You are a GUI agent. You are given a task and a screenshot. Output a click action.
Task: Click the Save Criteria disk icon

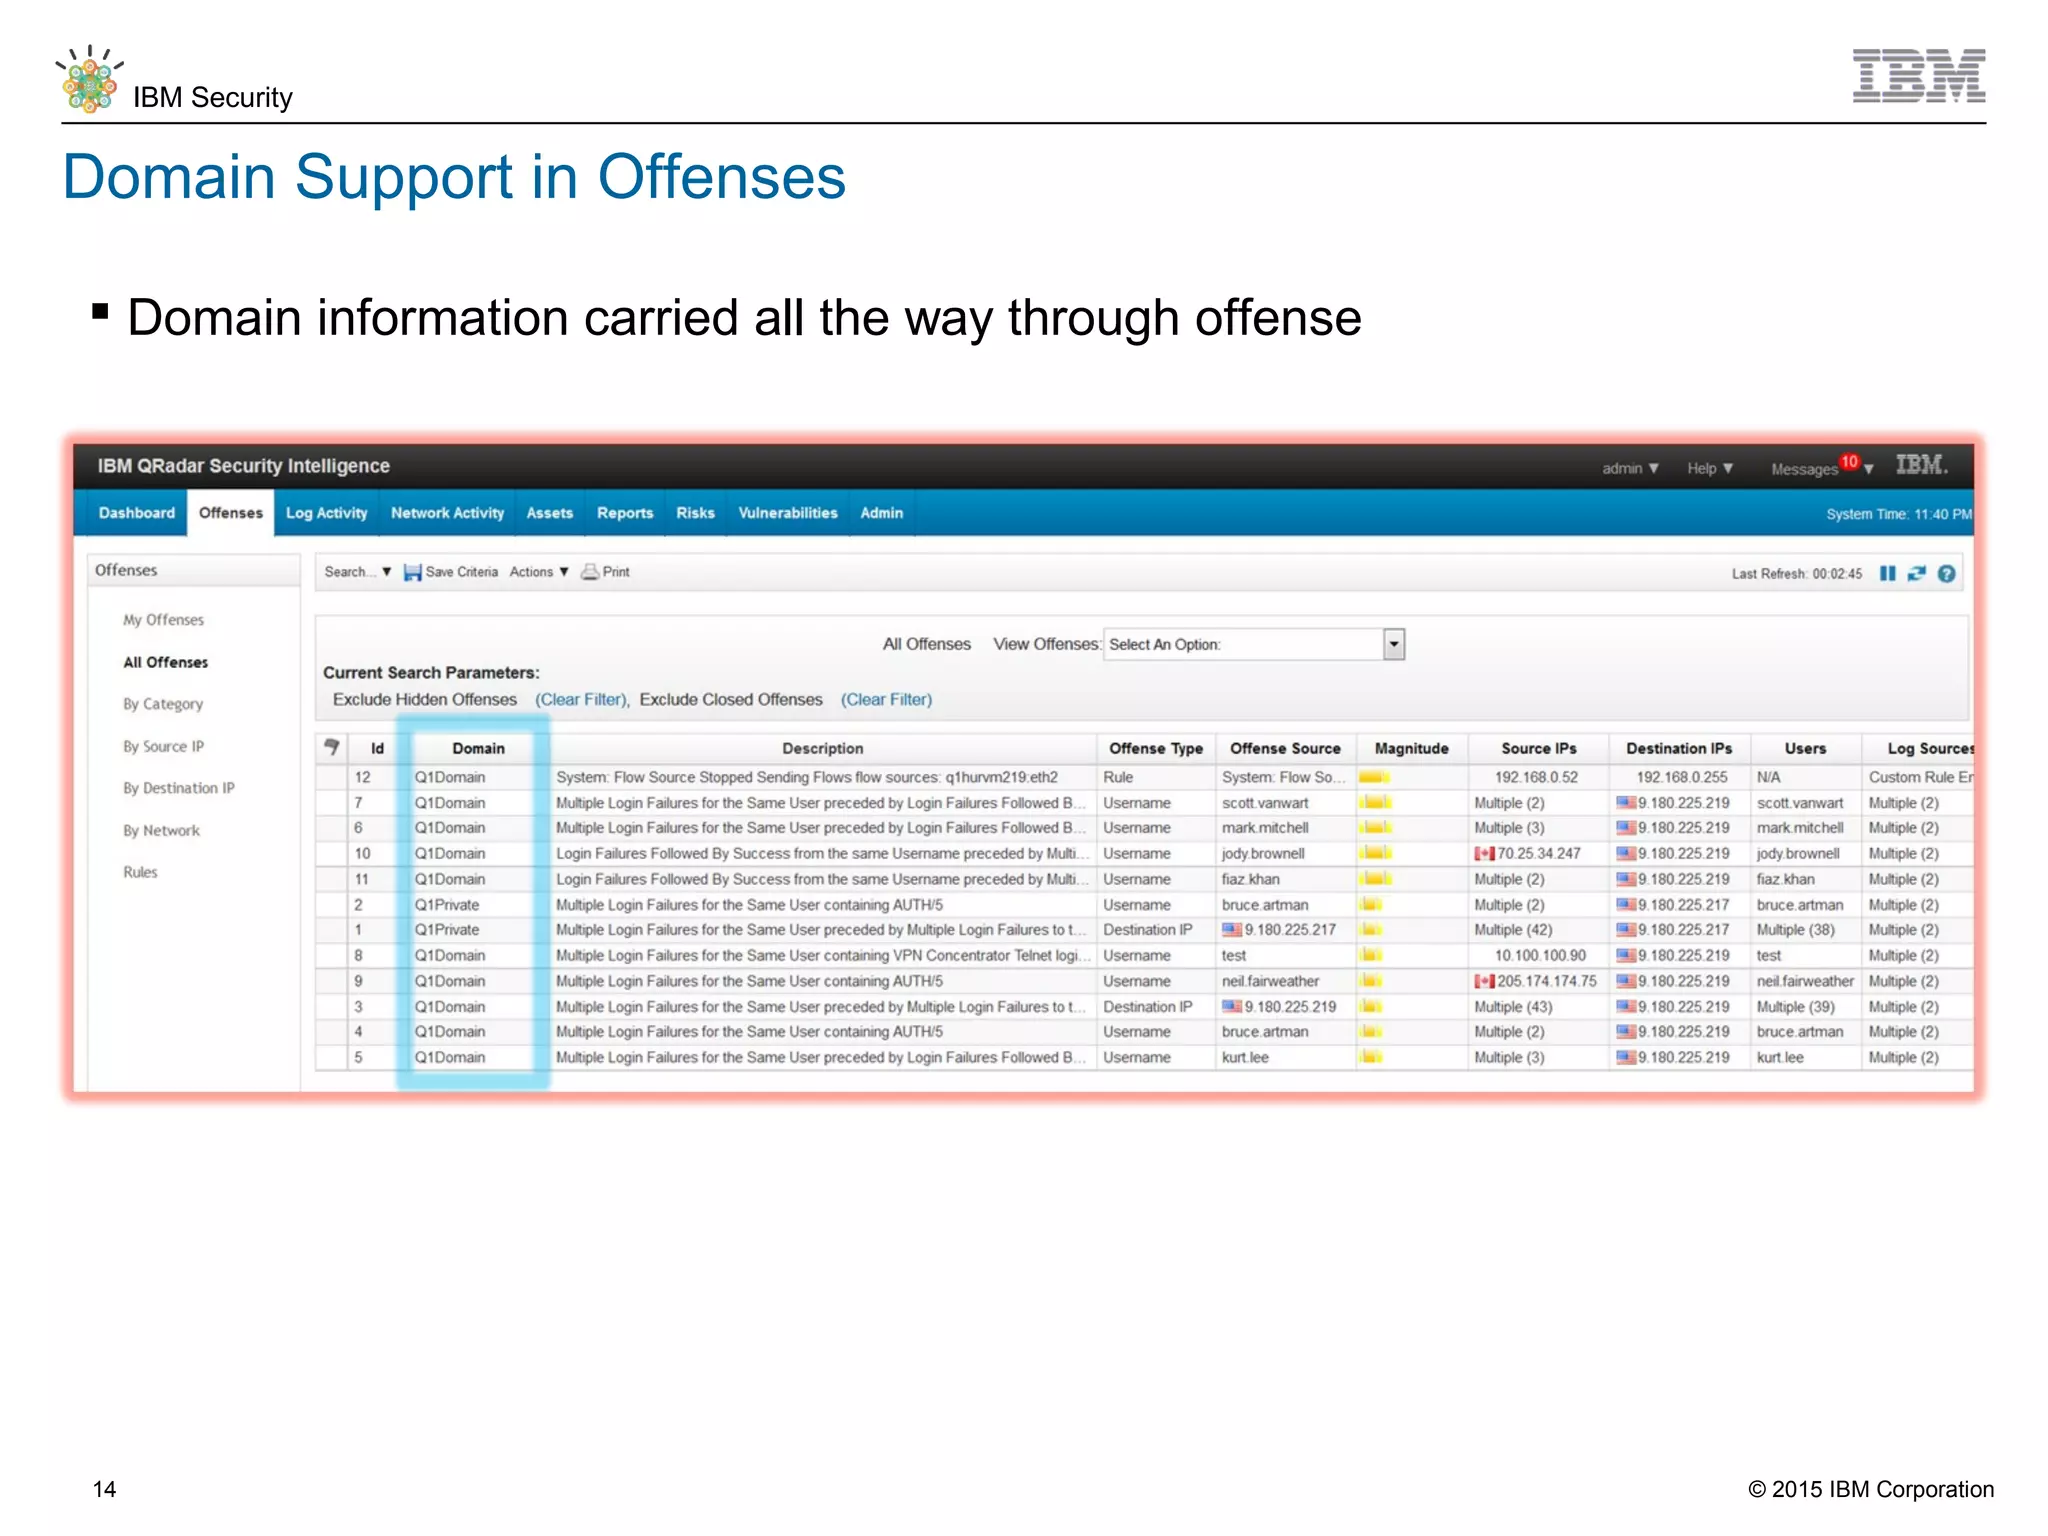coord(412,572)
